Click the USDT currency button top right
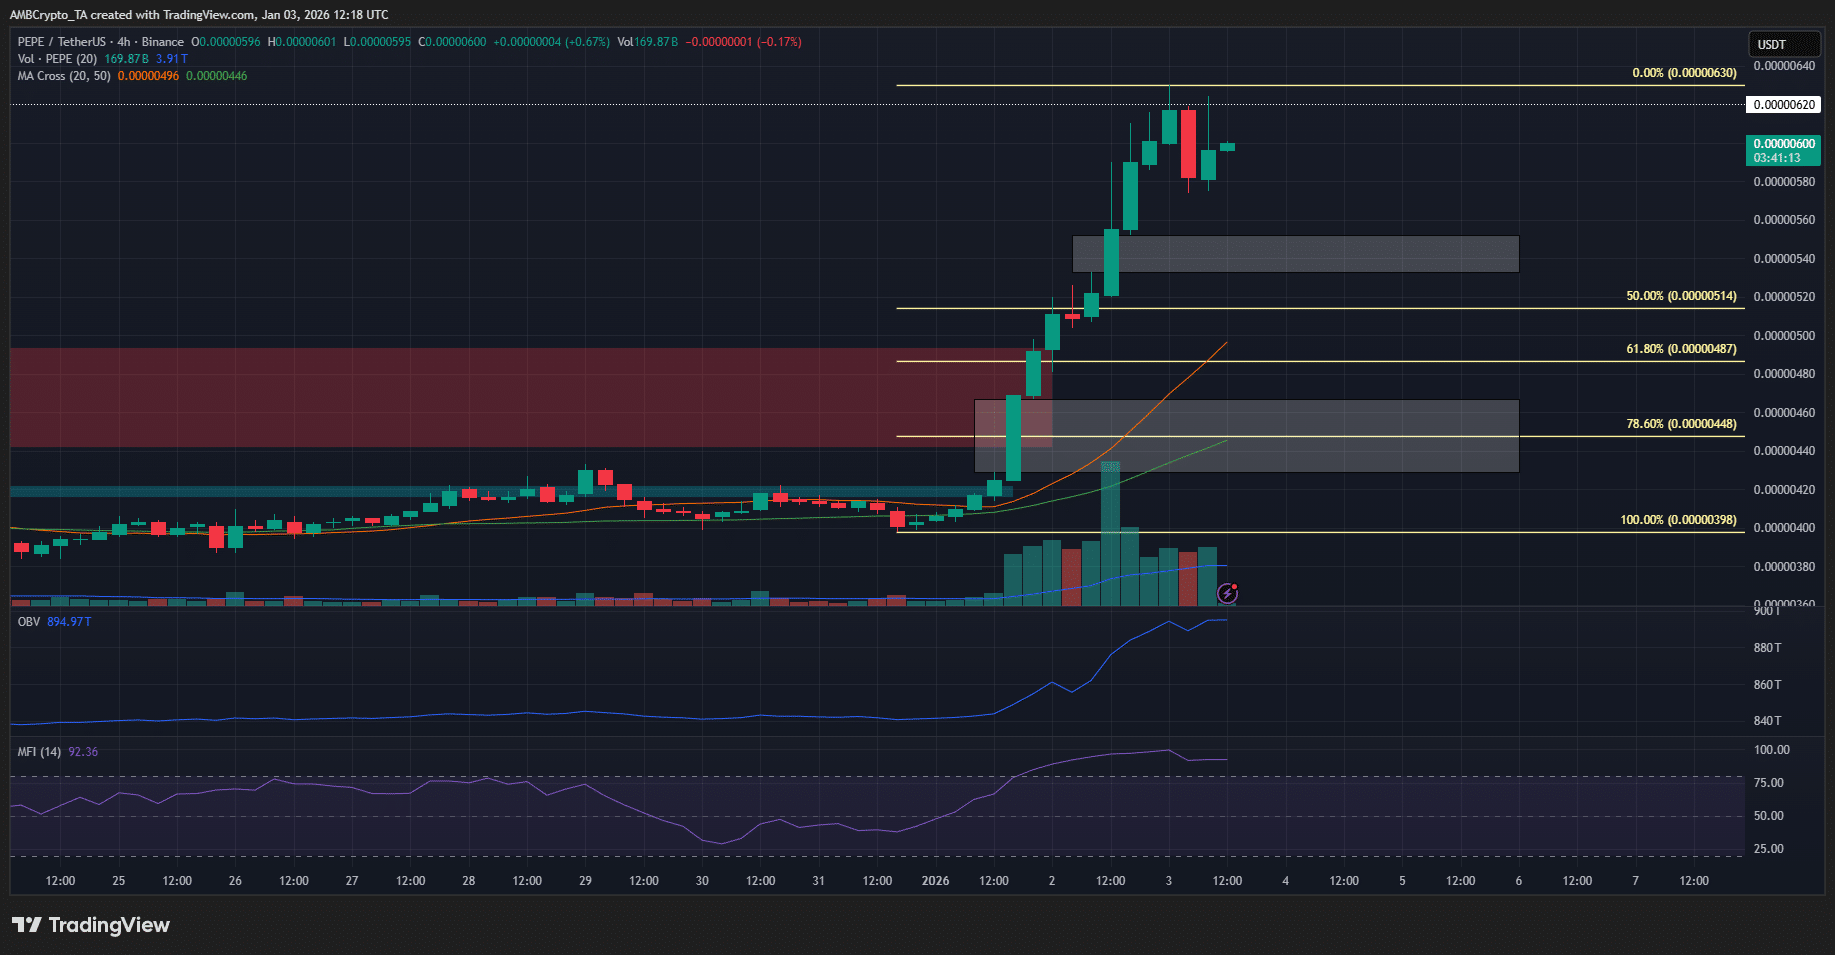 pyautogui.click(x=1784, y=44)
